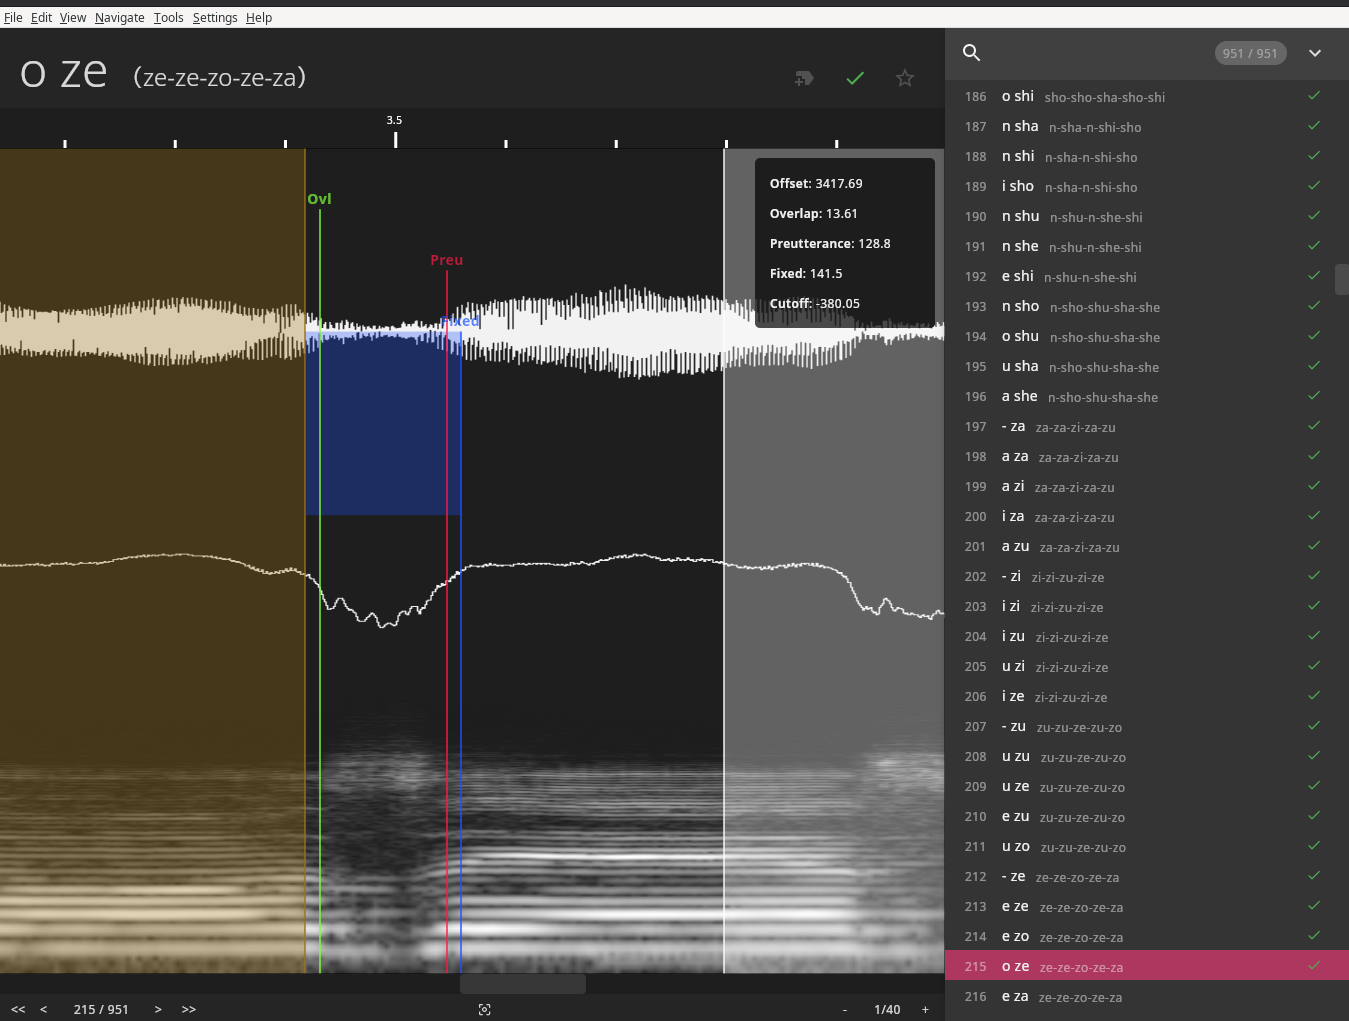This screenshot has width=1349, height=1021.
Task: Skip forward with the >> button
Action: [x=189, y=1009]
